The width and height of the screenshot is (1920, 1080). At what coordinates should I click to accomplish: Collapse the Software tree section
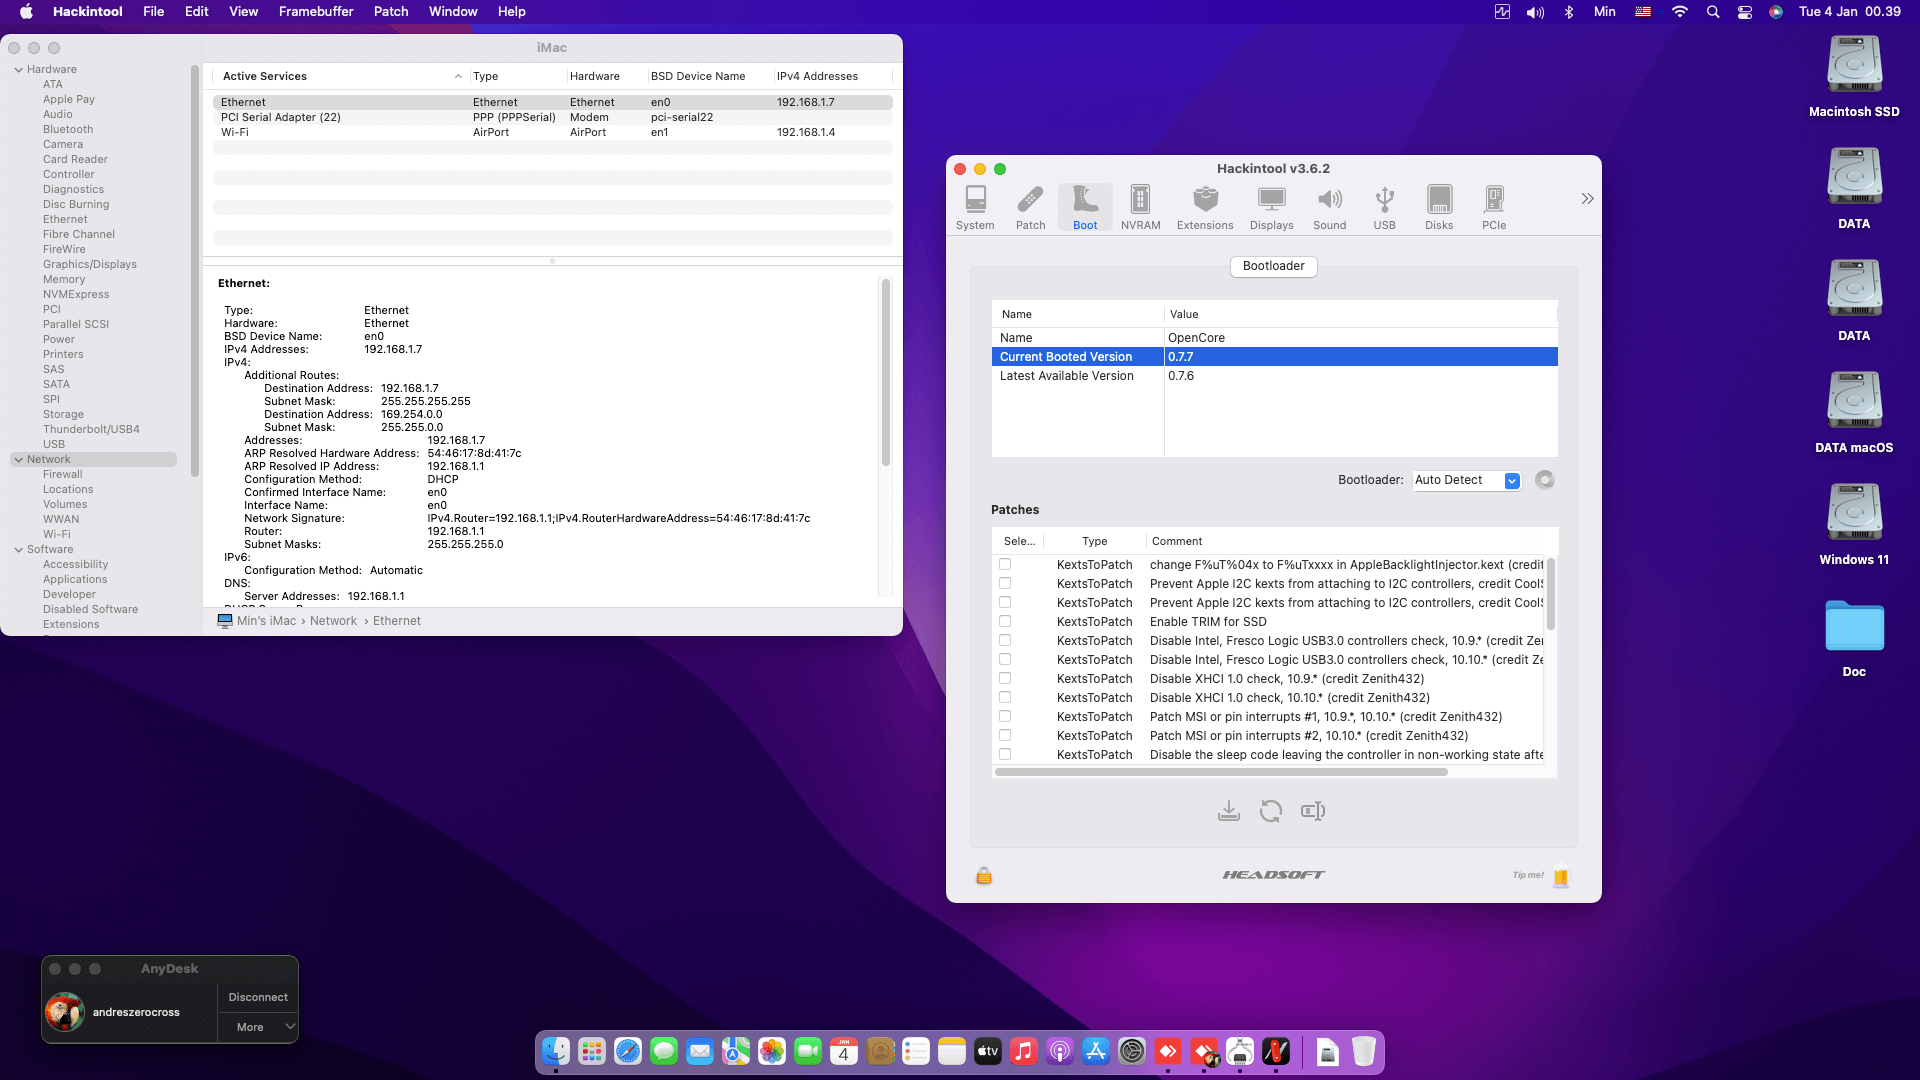point(19,550)
